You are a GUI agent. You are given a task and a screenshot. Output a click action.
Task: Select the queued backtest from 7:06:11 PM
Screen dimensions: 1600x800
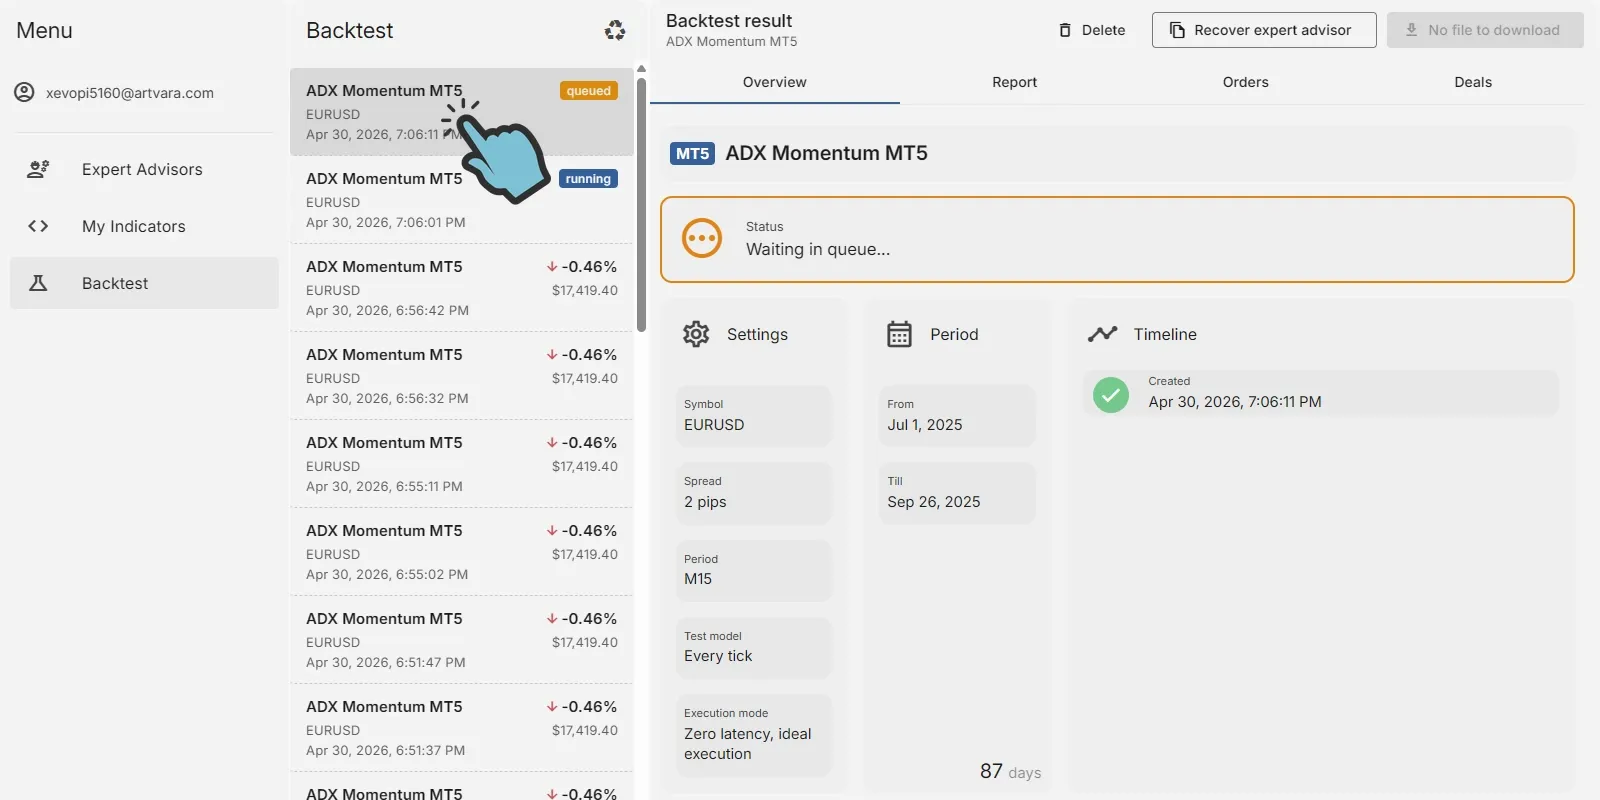tap(462, 112)
